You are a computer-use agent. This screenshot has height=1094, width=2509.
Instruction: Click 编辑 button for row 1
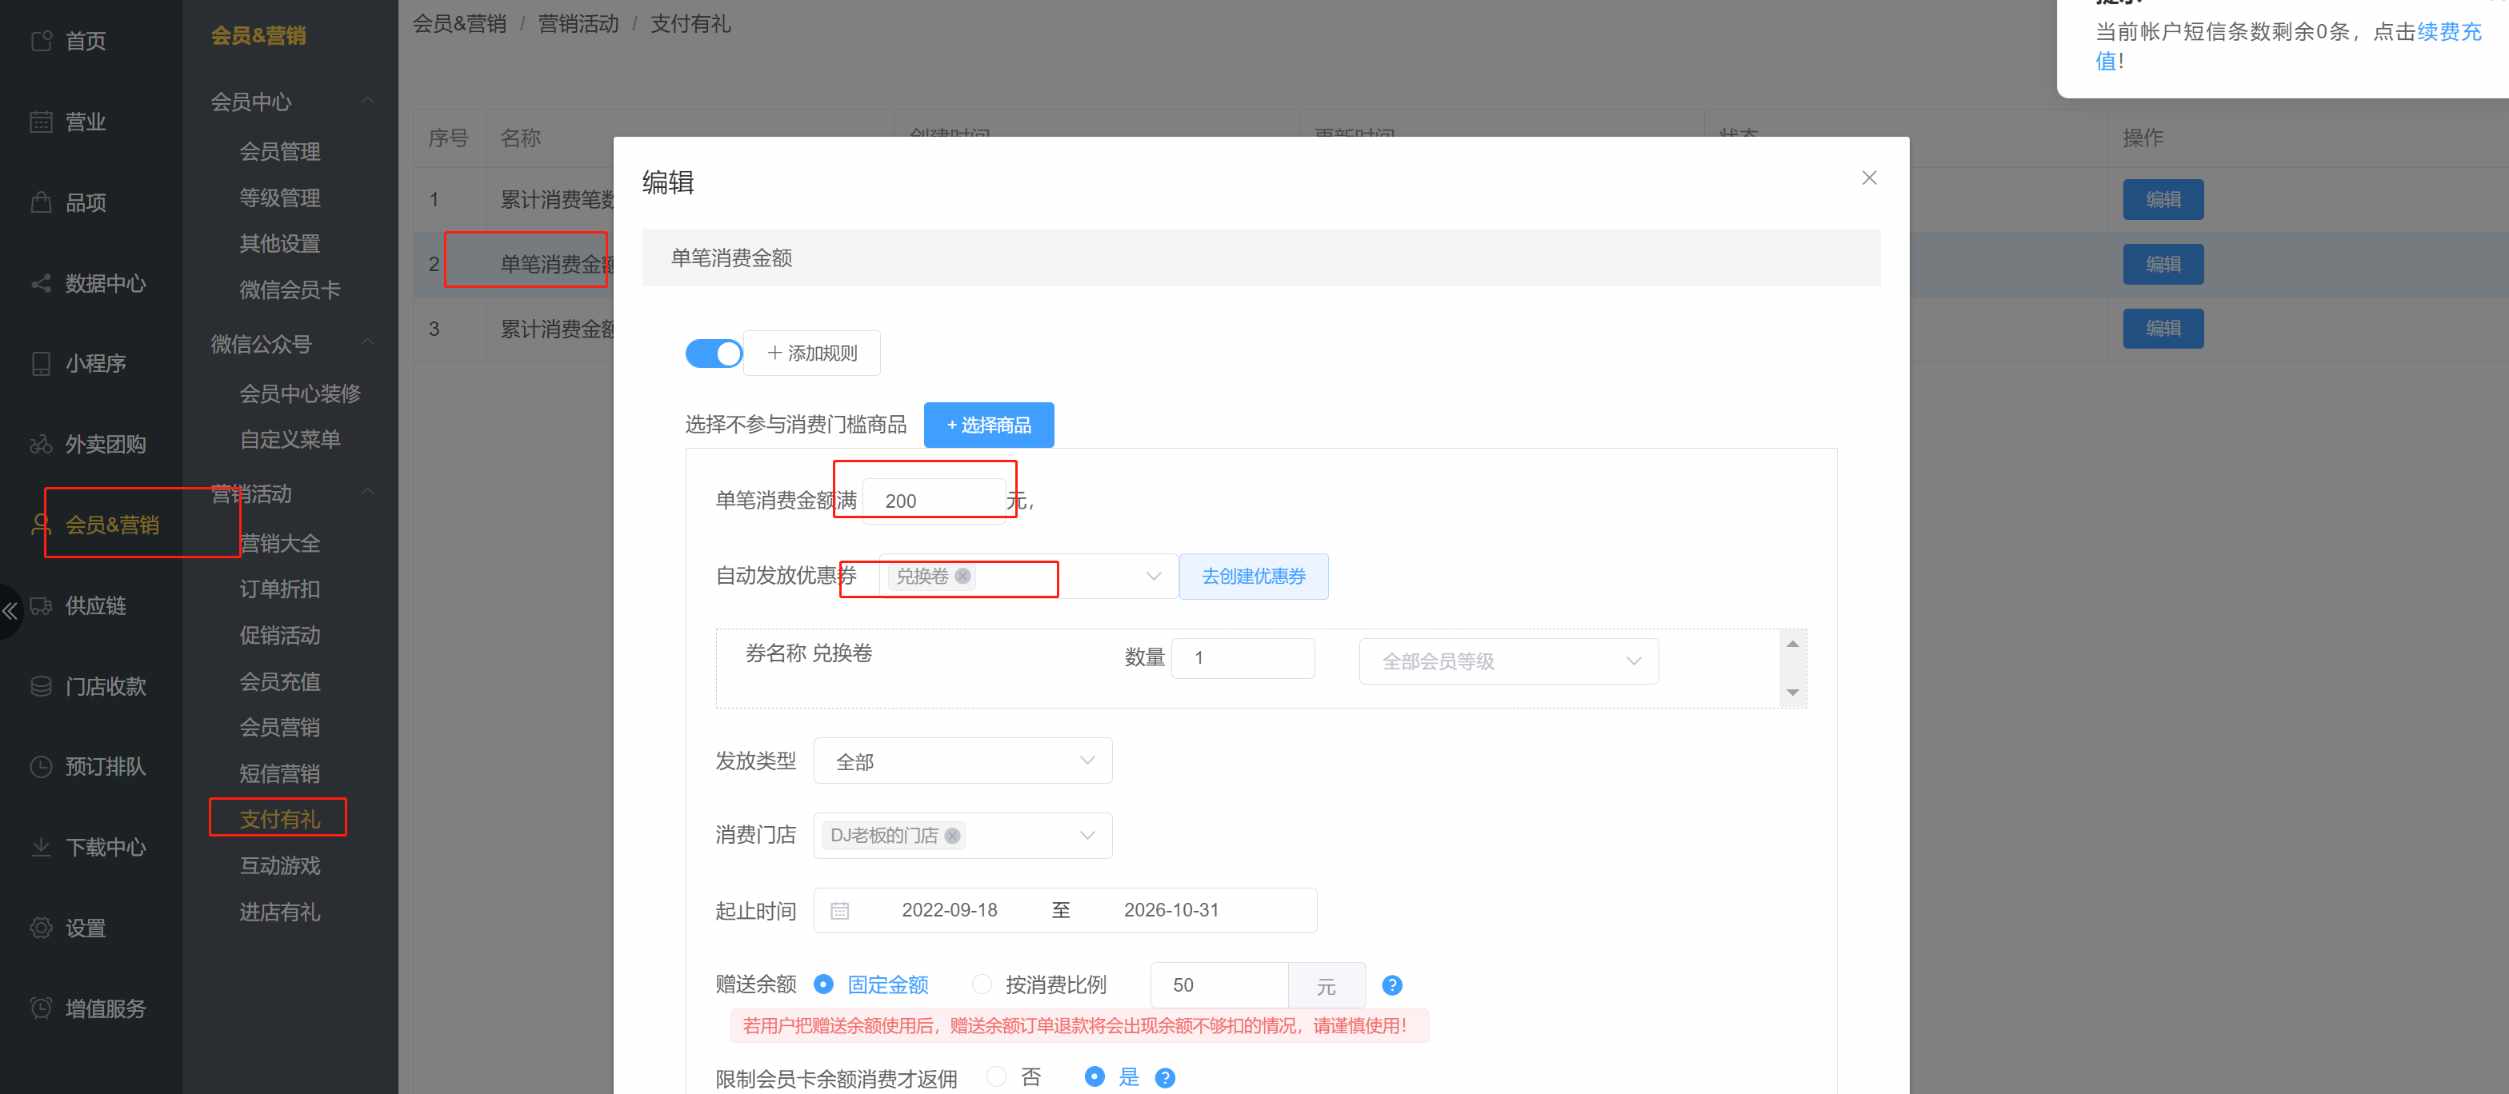coord(2163,199)
